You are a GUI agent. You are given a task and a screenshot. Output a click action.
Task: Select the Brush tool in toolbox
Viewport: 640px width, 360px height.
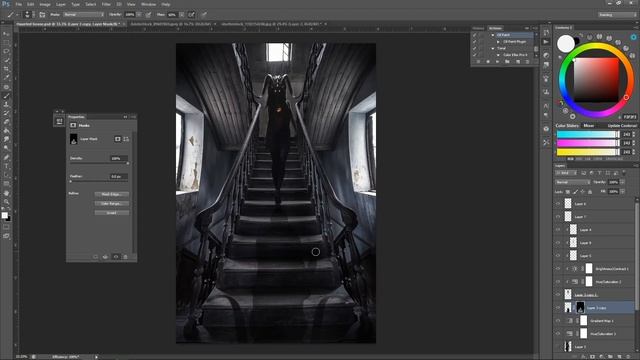click(6, 96)
